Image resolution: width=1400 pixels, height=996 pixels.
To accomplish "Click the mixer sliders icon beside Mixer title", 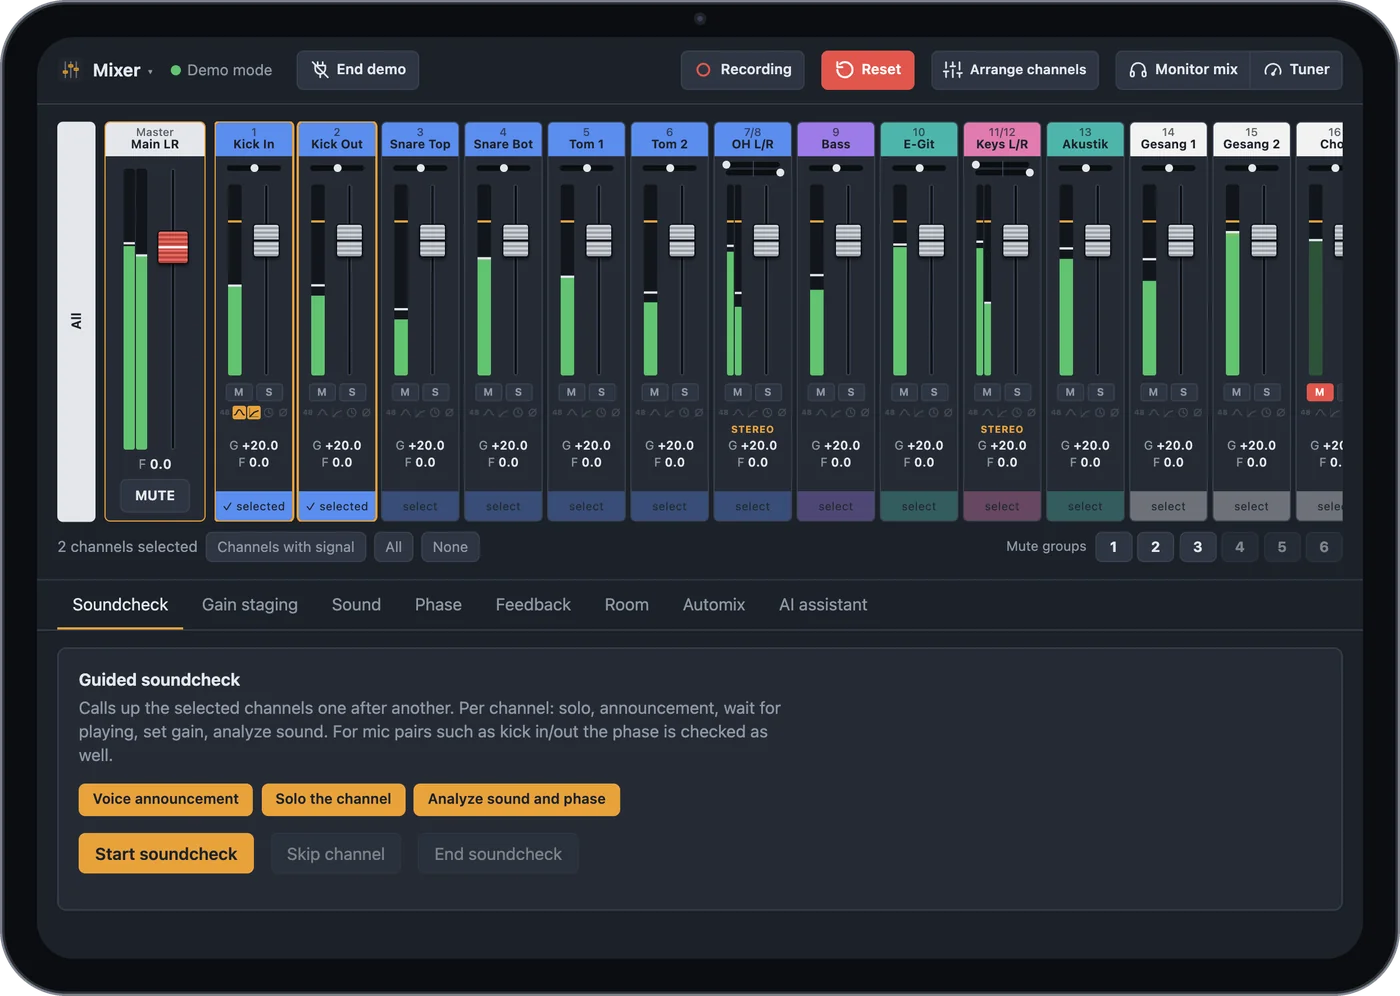I will pos(71,70).
